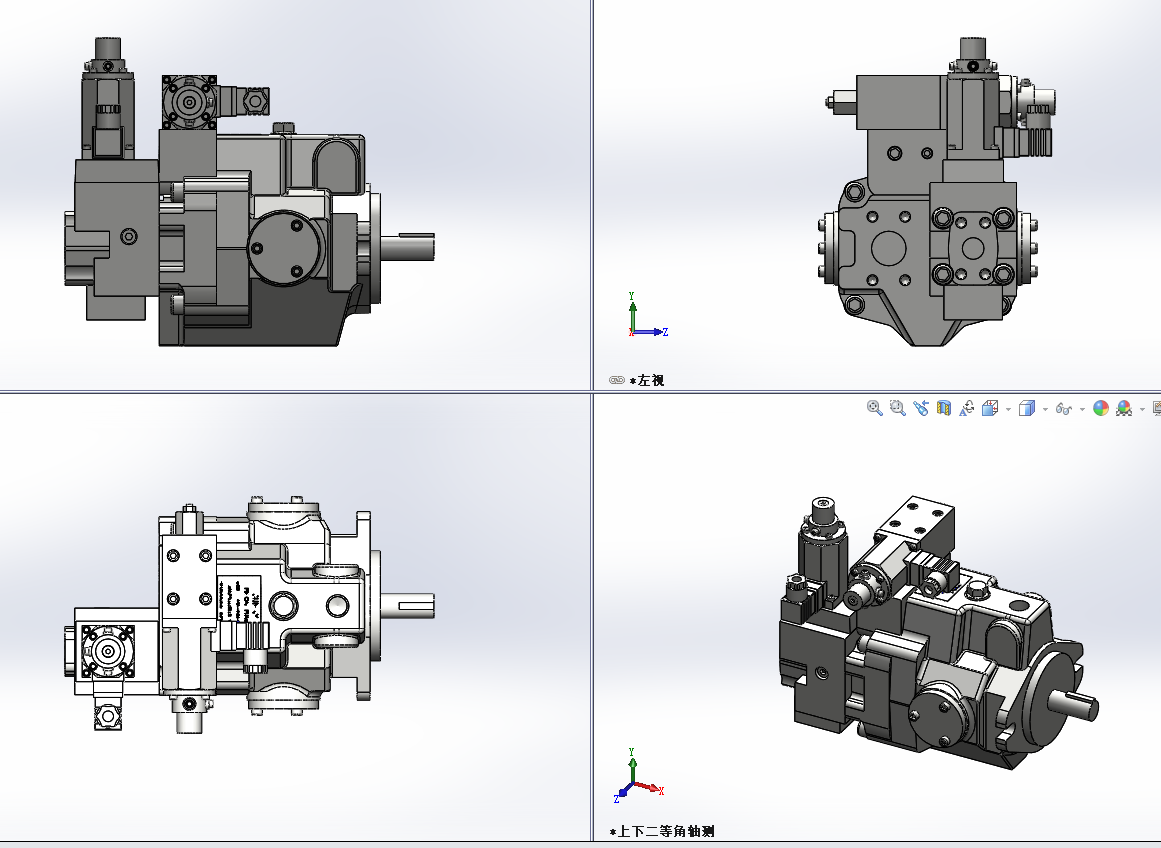Click the Previous View icon
This screenshot has width=1161, height=848.
pyautogui.click(x=920, y=408)
